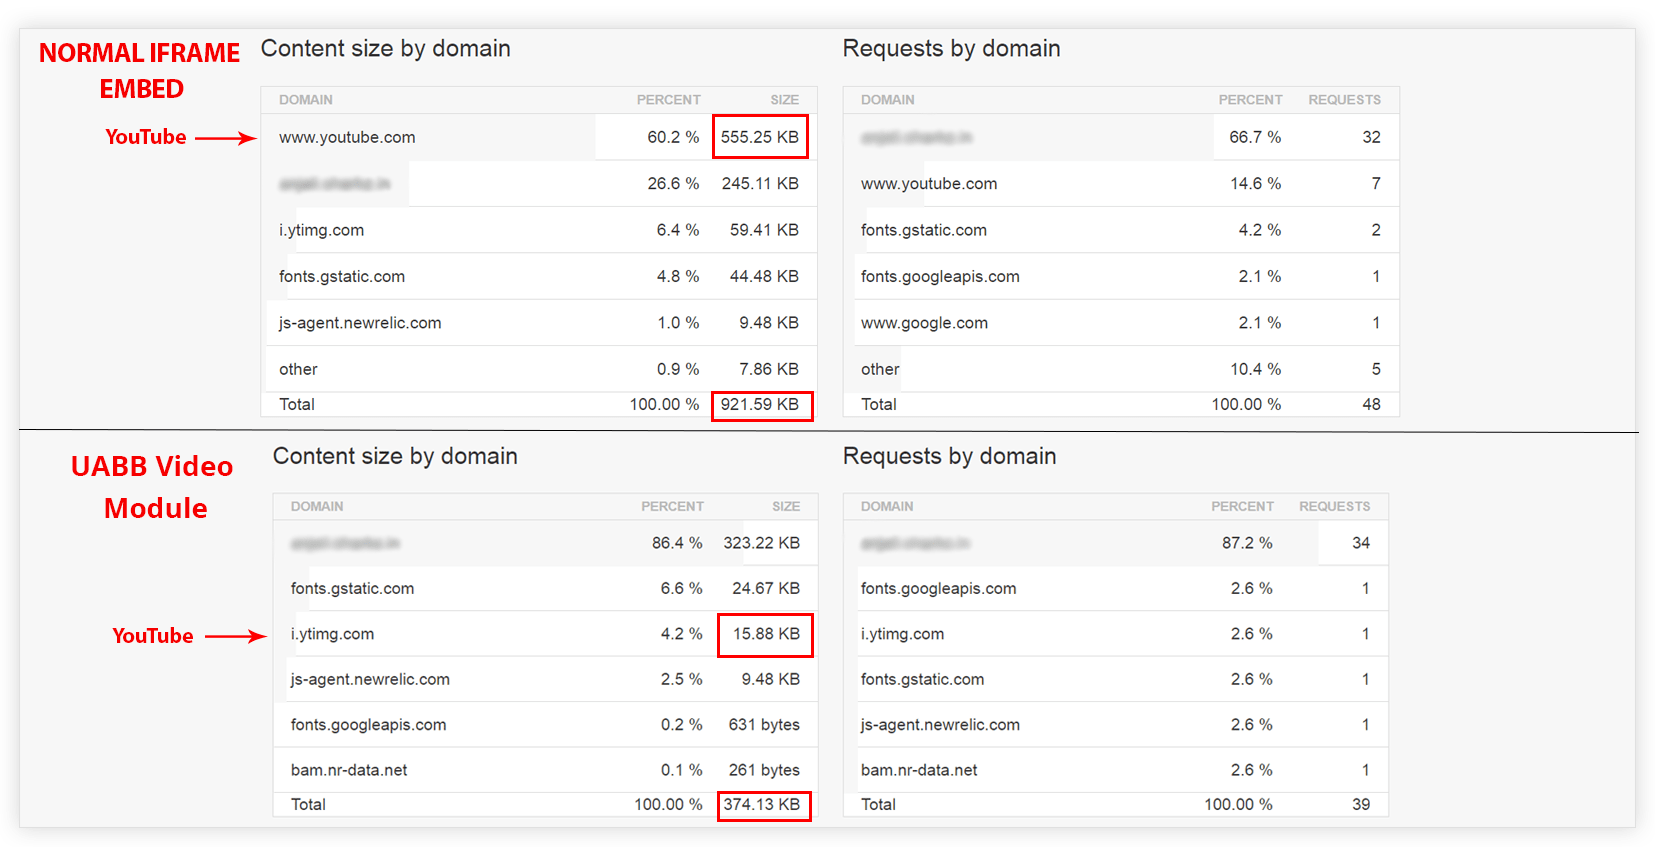
Task: Click the 66.7 % requests percent value
Action: coord(1255,137)
